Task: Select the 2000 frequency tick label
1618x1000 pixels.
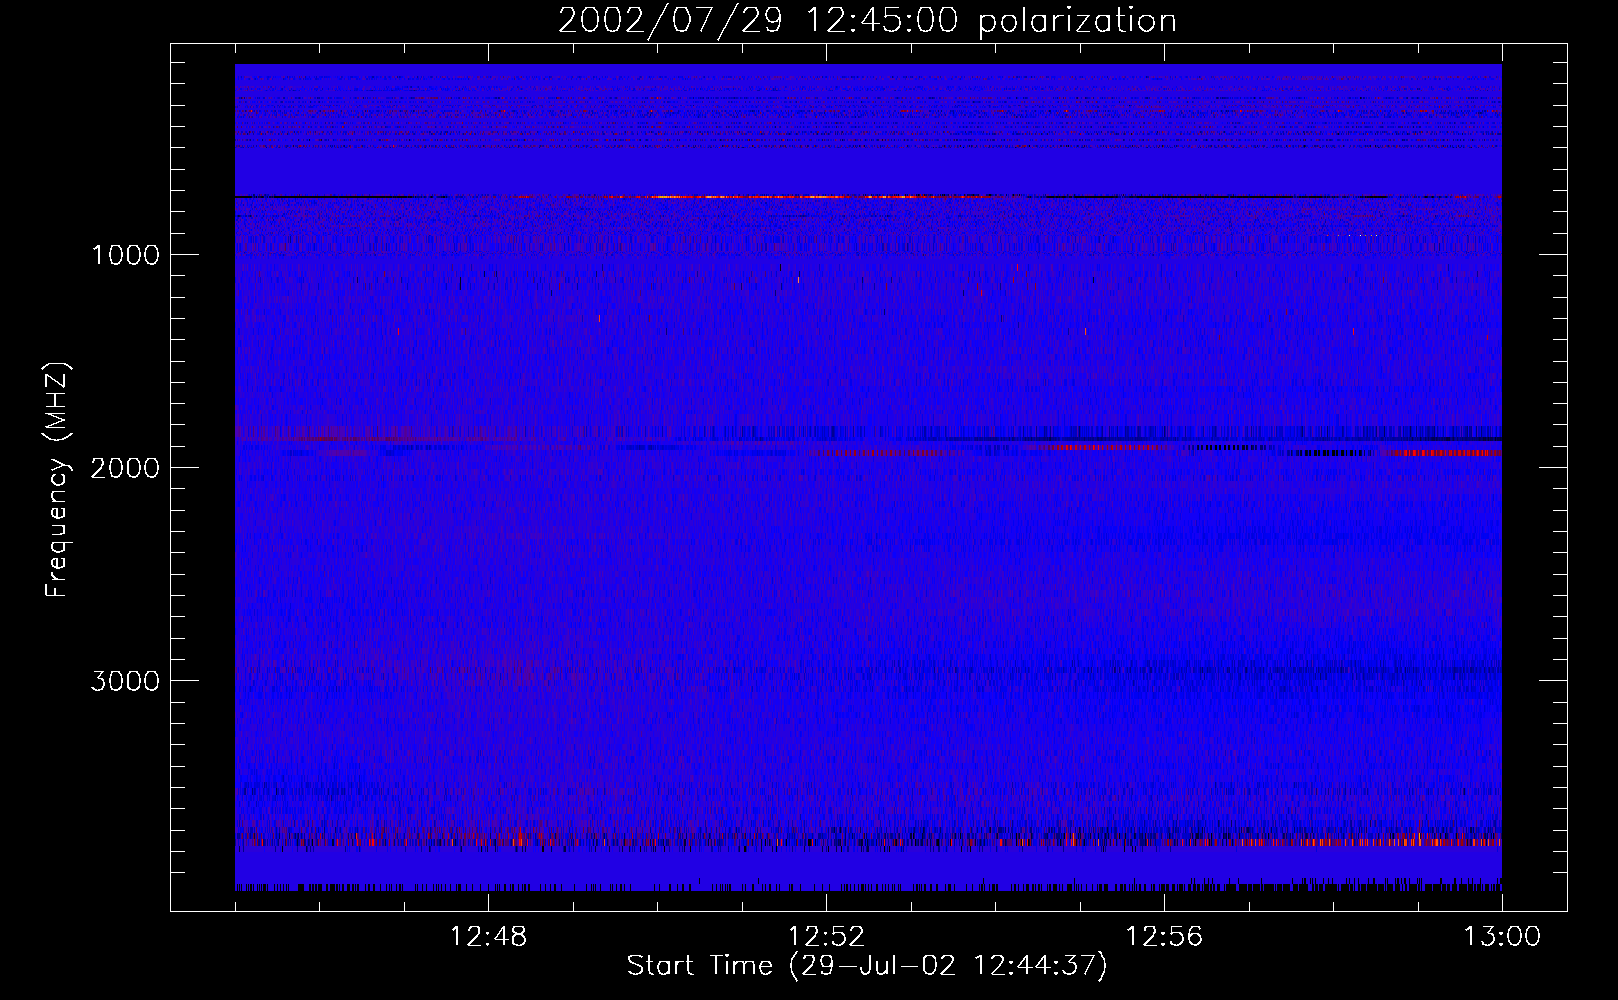Action: pyautogui.click(x=125, y=468)
